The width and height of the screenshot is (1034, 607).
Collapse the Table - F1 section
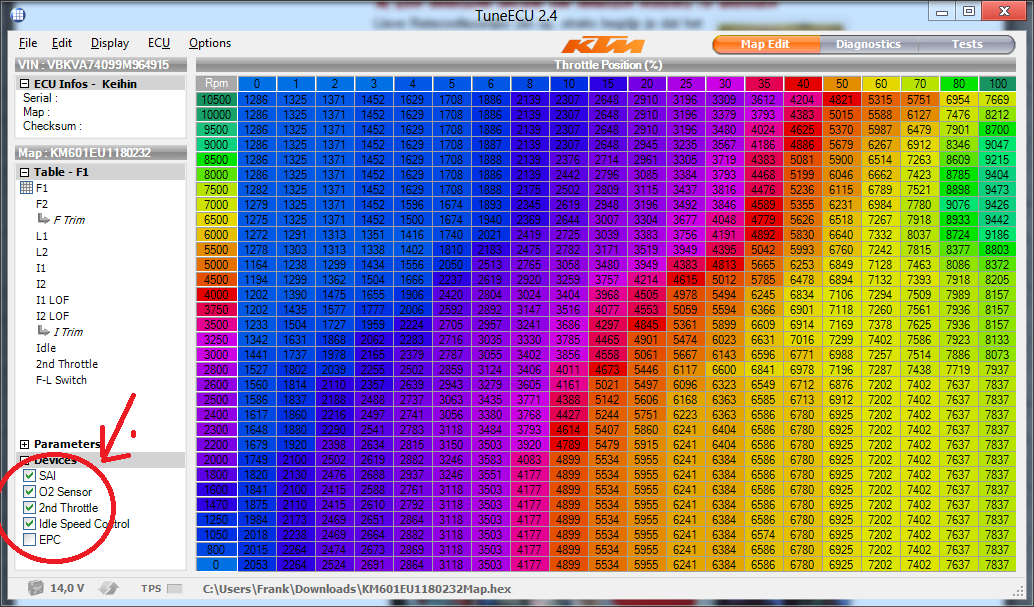tap(25, 172)
